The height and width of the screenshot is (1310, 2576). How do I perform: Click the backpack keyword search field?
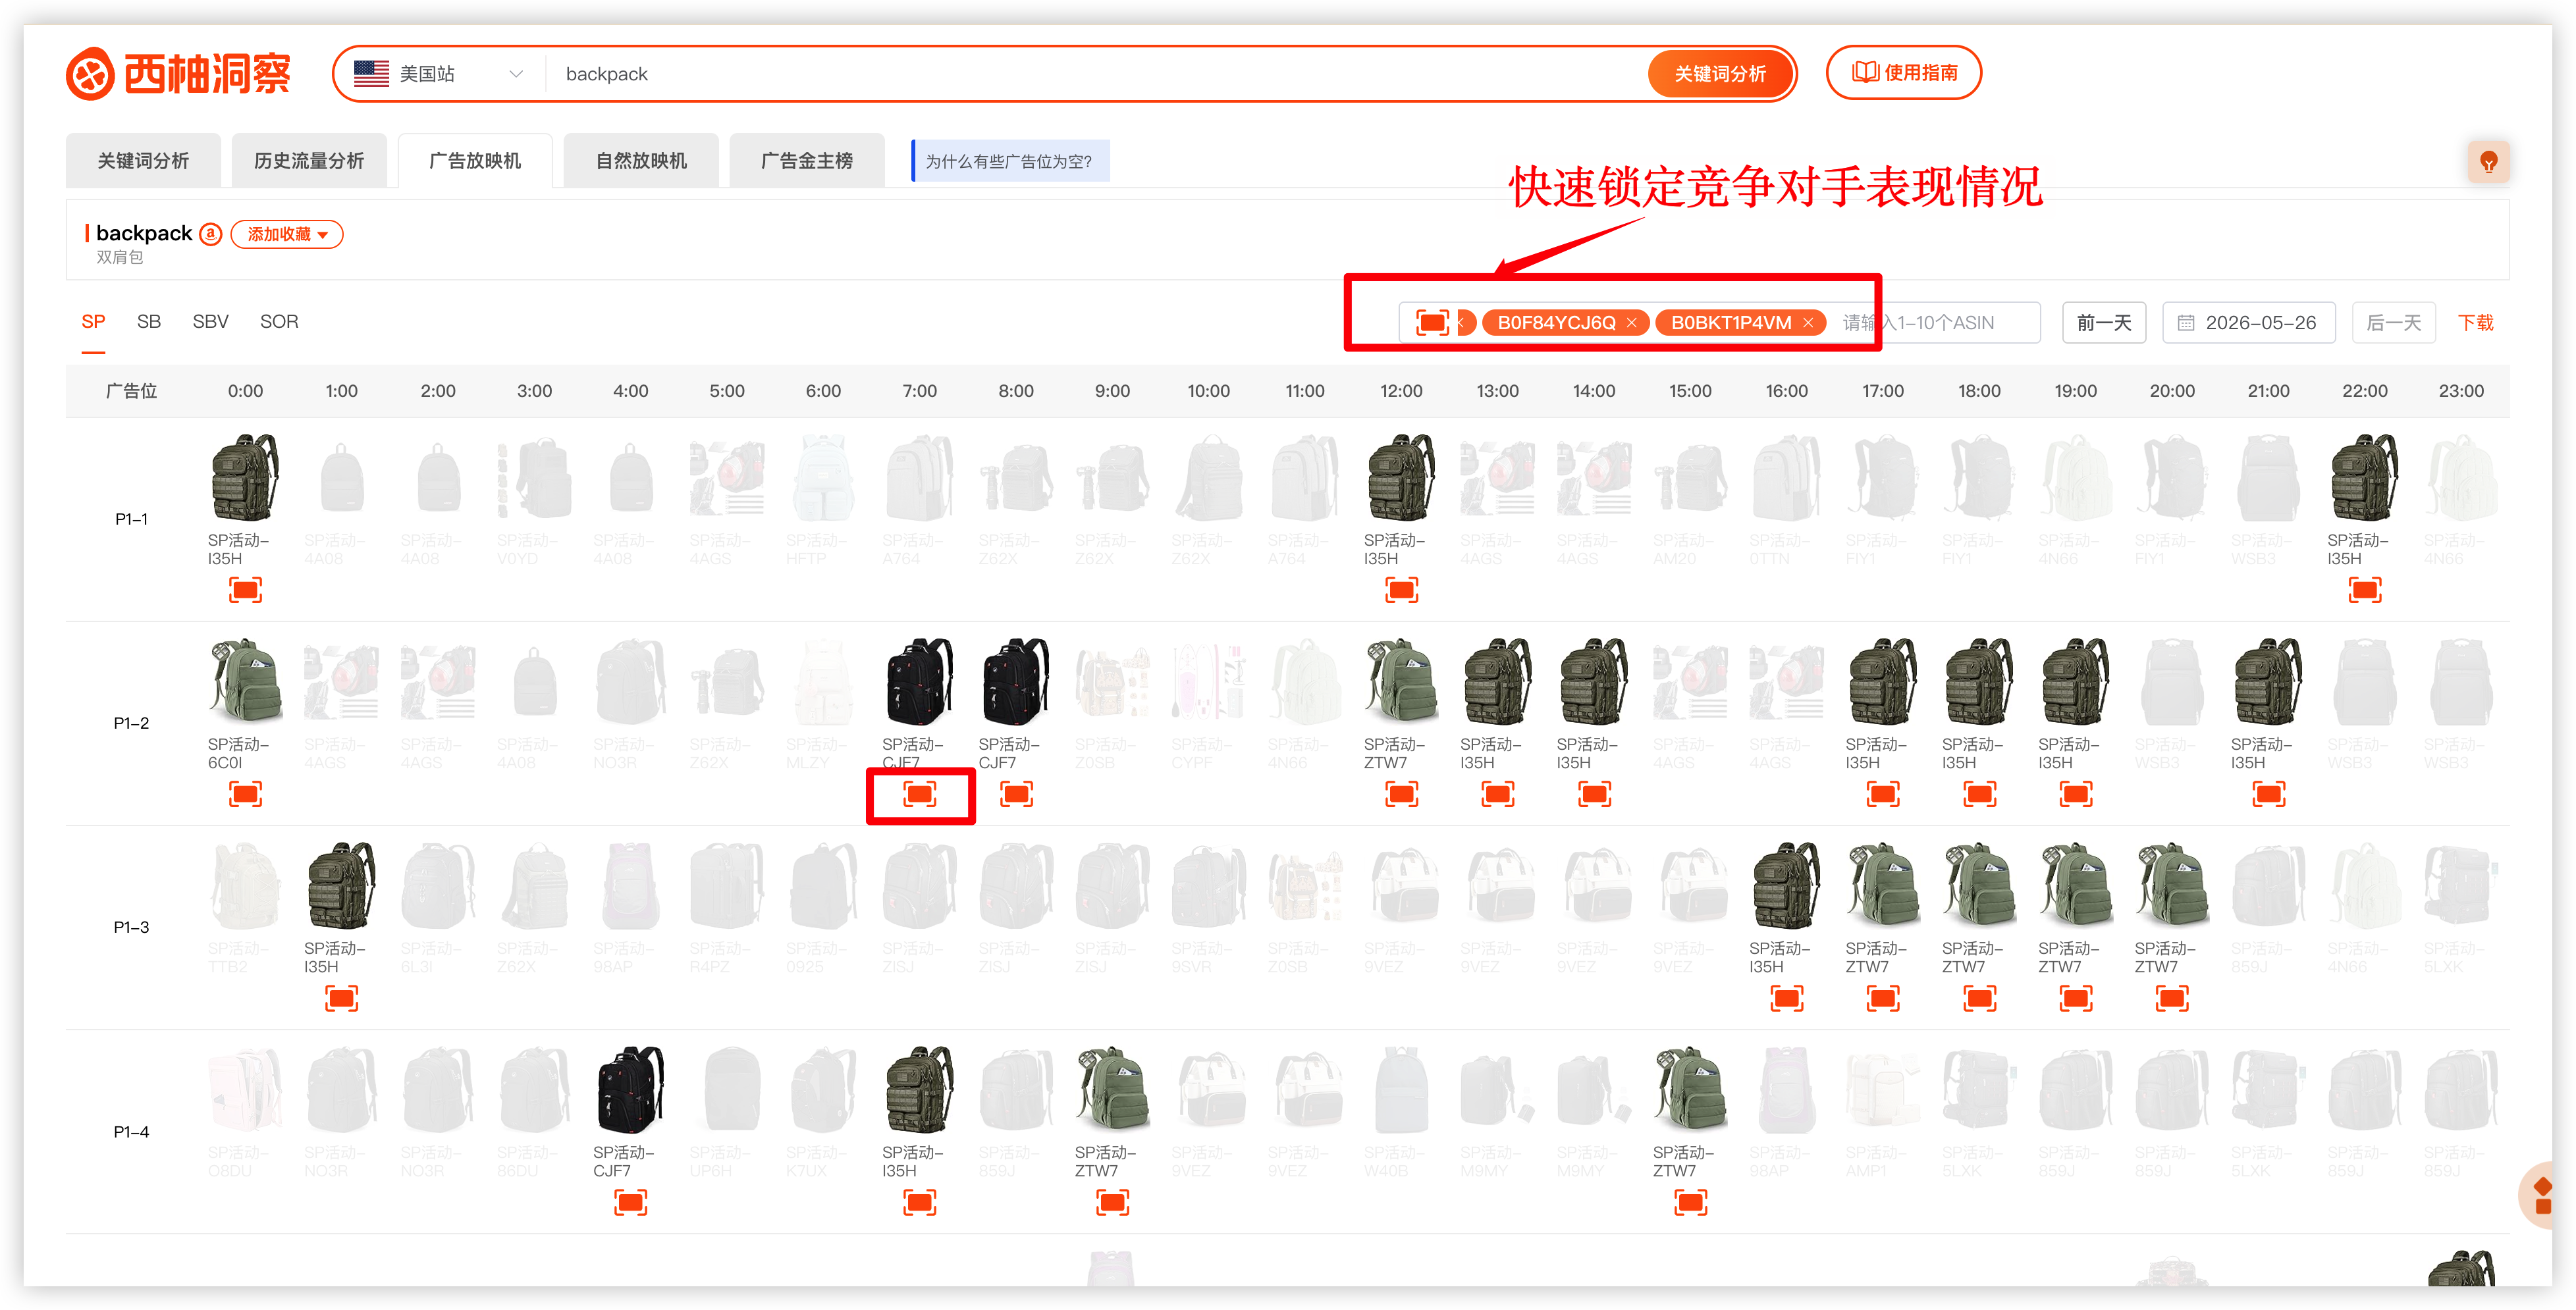click(1095, 74)
